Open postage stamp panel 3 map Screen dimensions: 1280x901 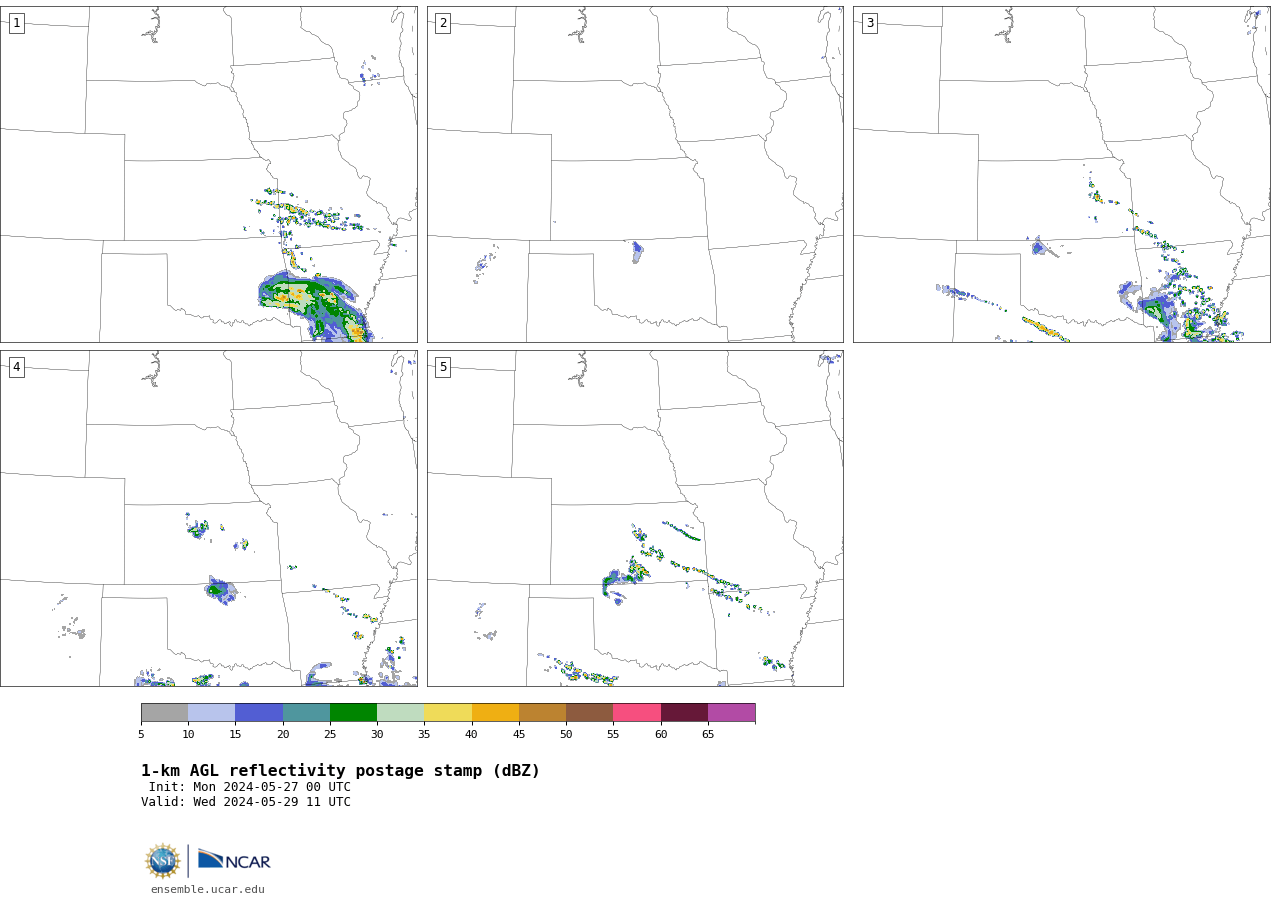(x=1061, y=174)
